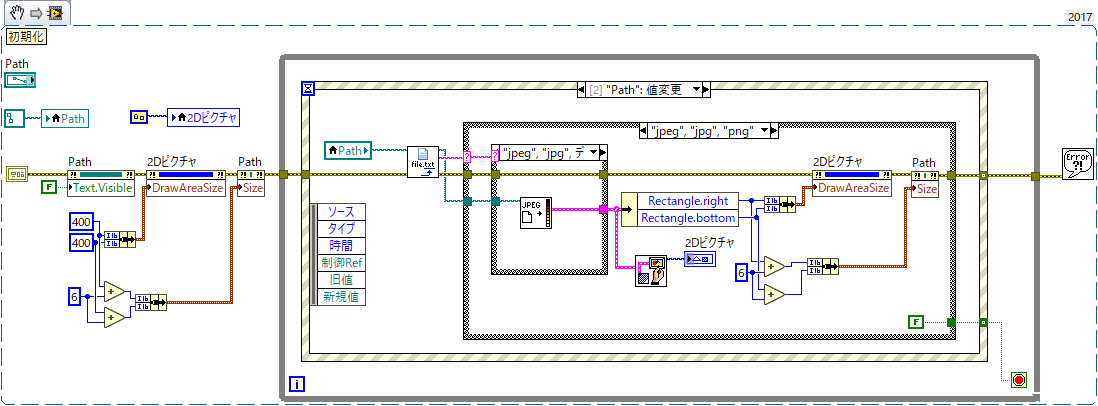Viewport: 1098px width, 406px height.
Task: Select the Path local variable inside the event structure
Action: point(349,150)
